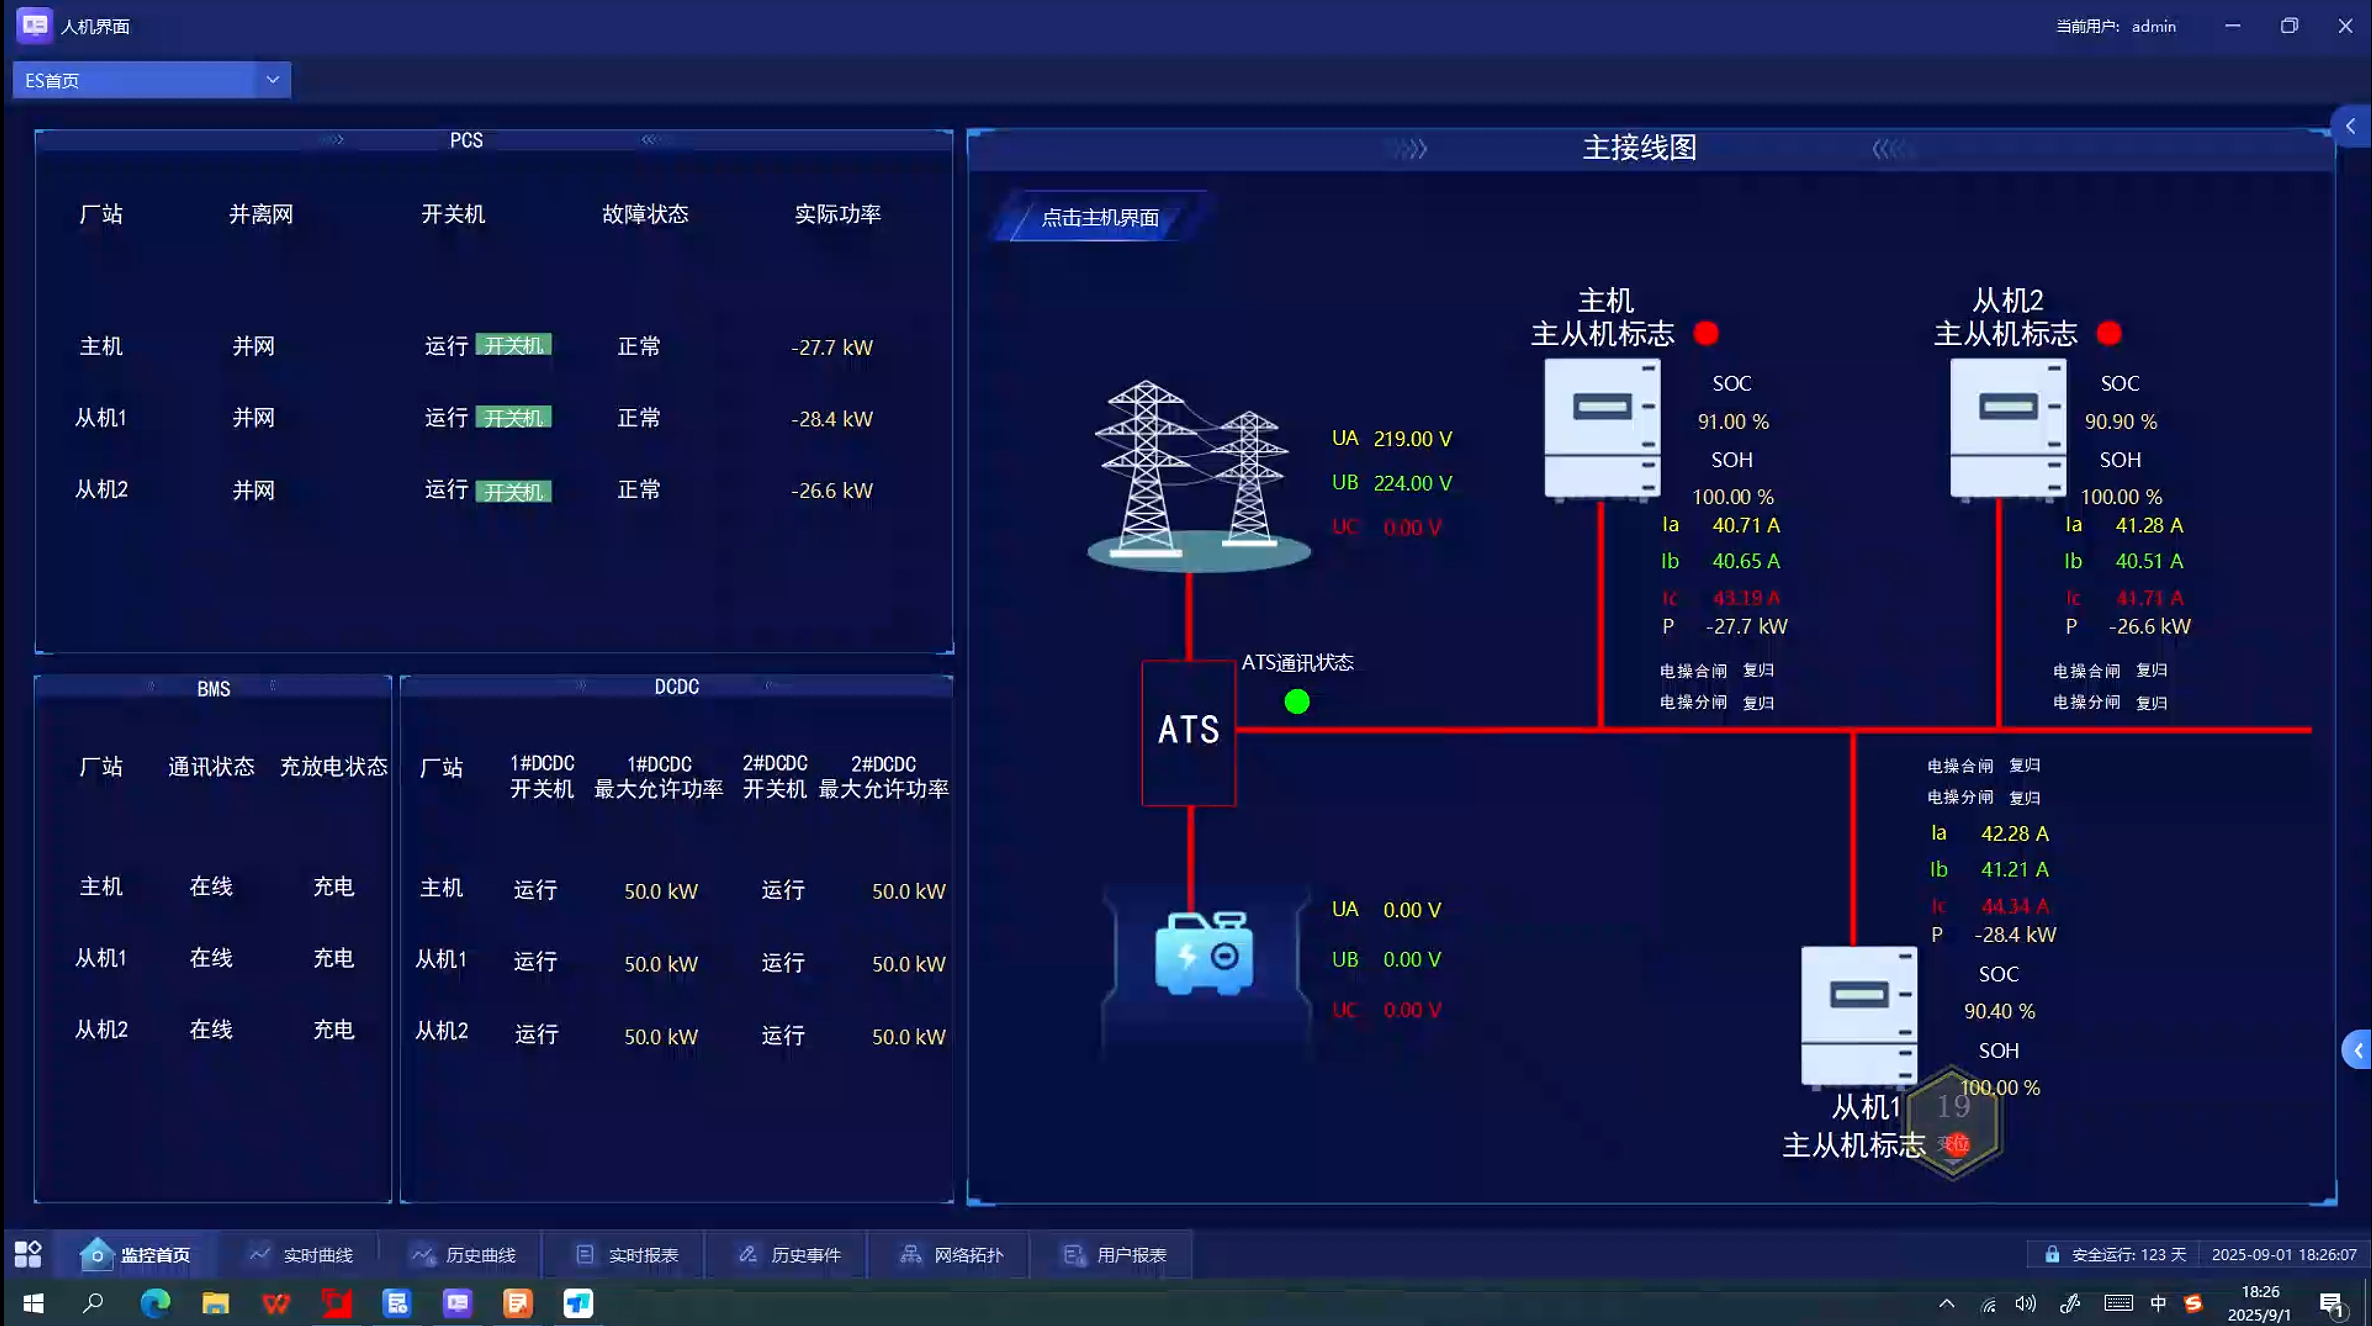Viewport: 2372px width, 1326px height.
Task: Click the red 主从机标志 indicator for 从机2
Action: (x=2109, y=334)
